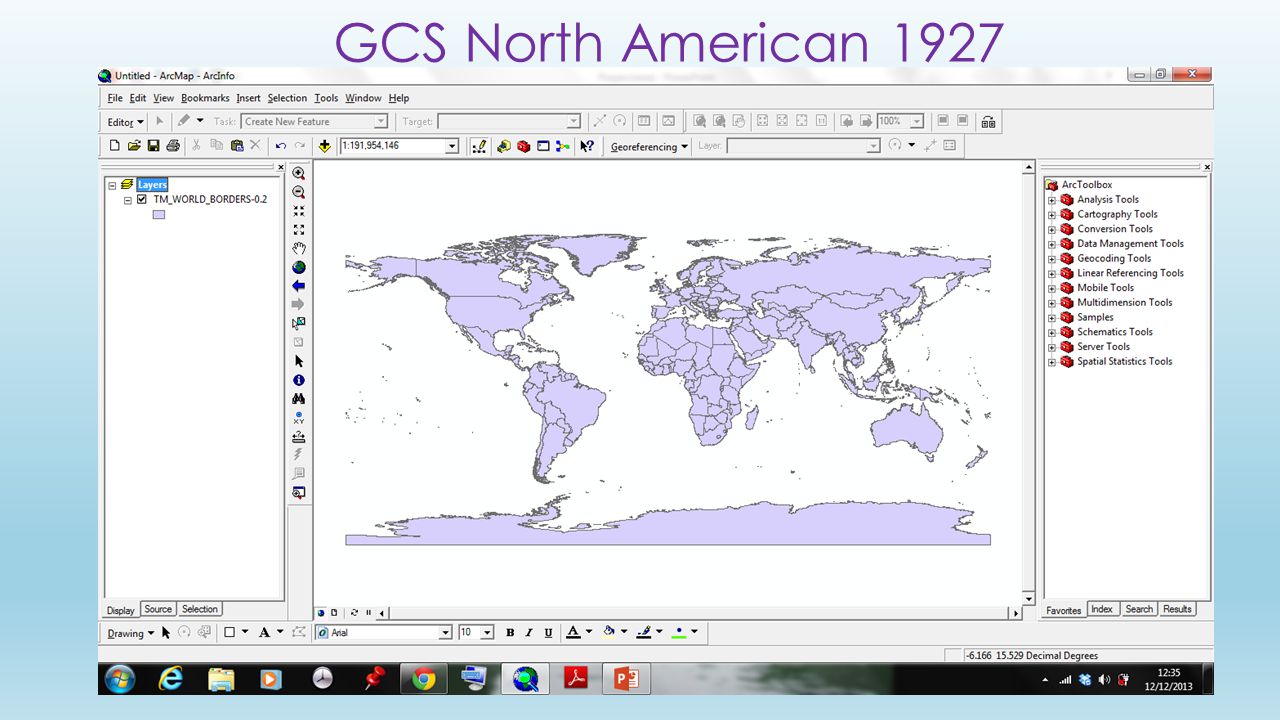This screenshot has width=1280, height=720.
Task: Activate the Identify info tool
Action: coord(298,380)
